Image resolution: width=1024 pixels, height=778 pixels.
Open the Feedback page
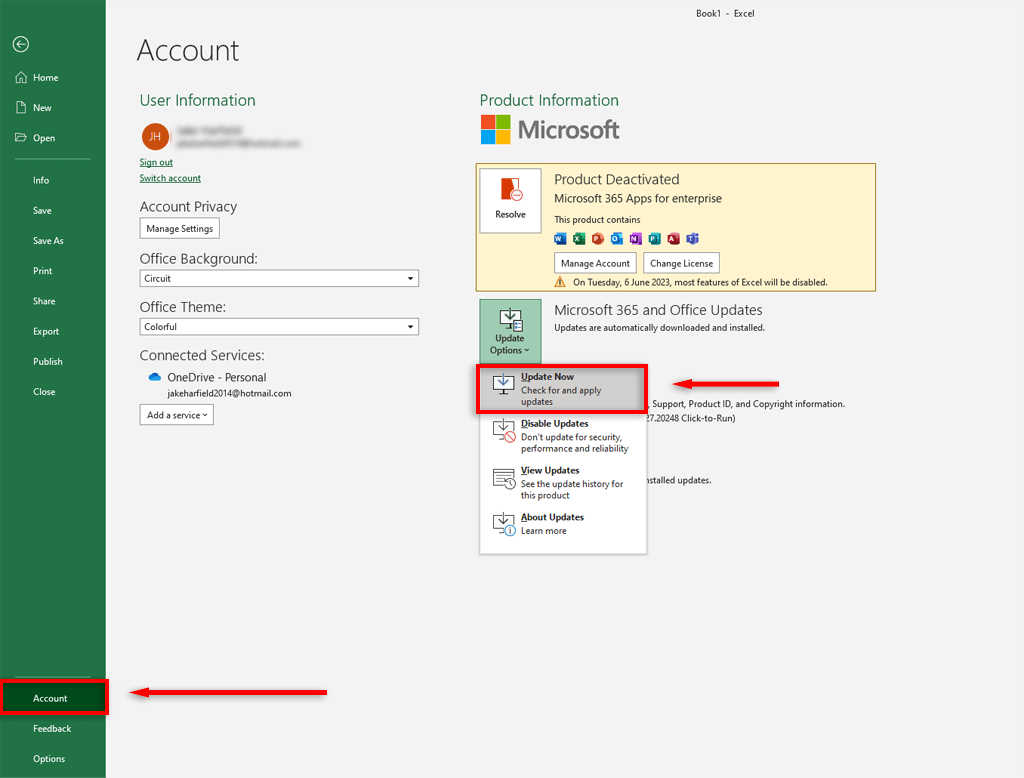(53, 728)
